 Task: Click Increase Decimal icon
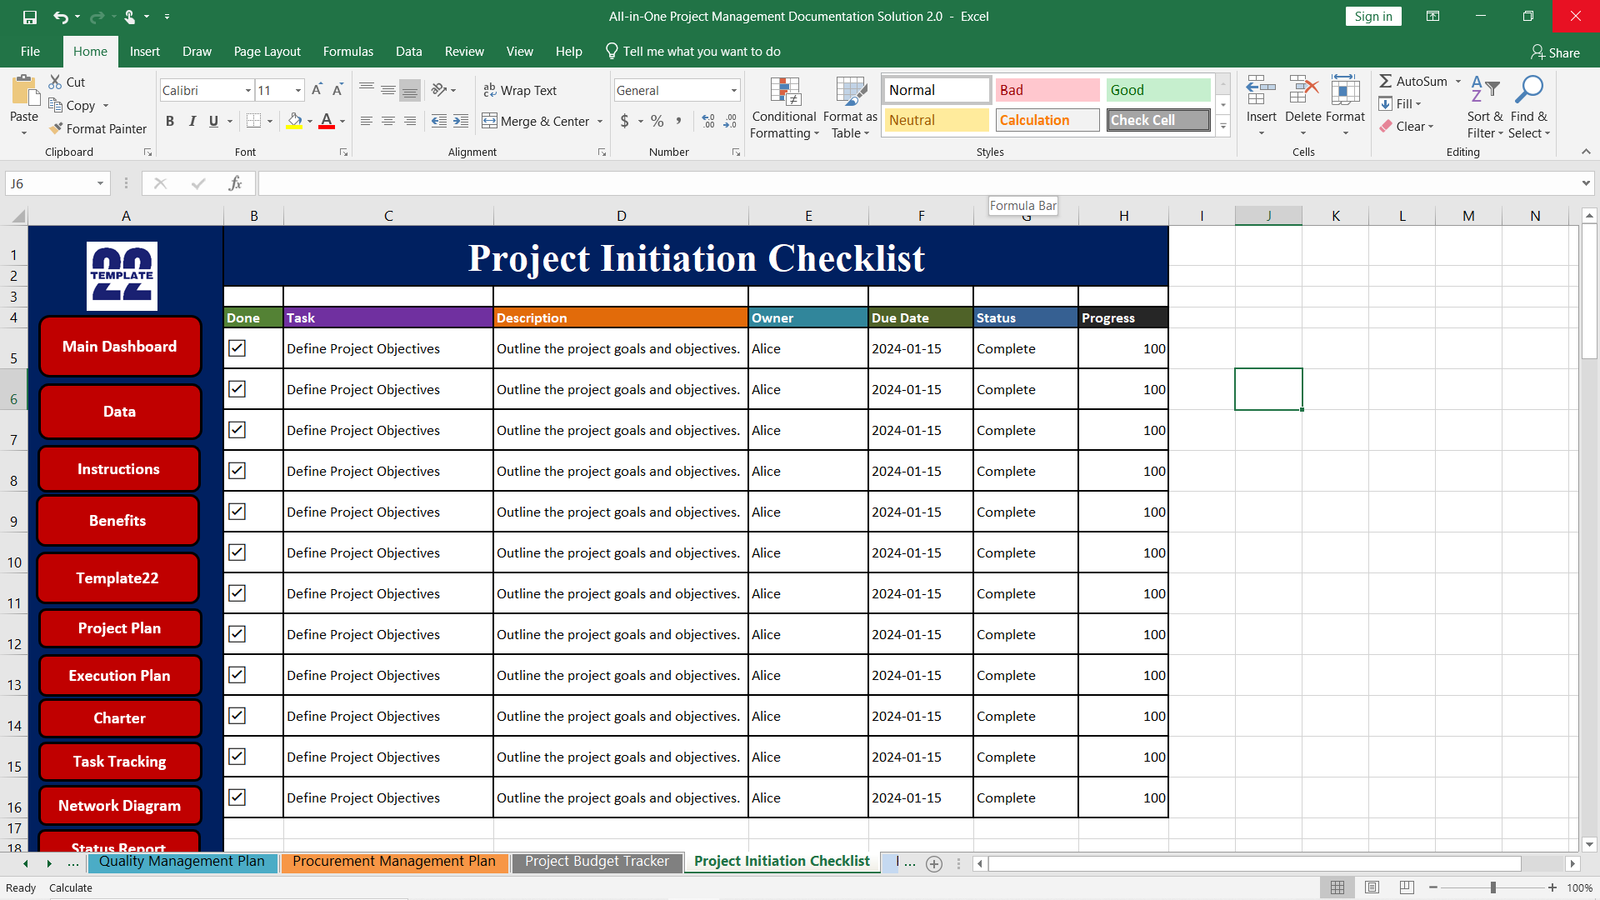(x=708, y=121)
